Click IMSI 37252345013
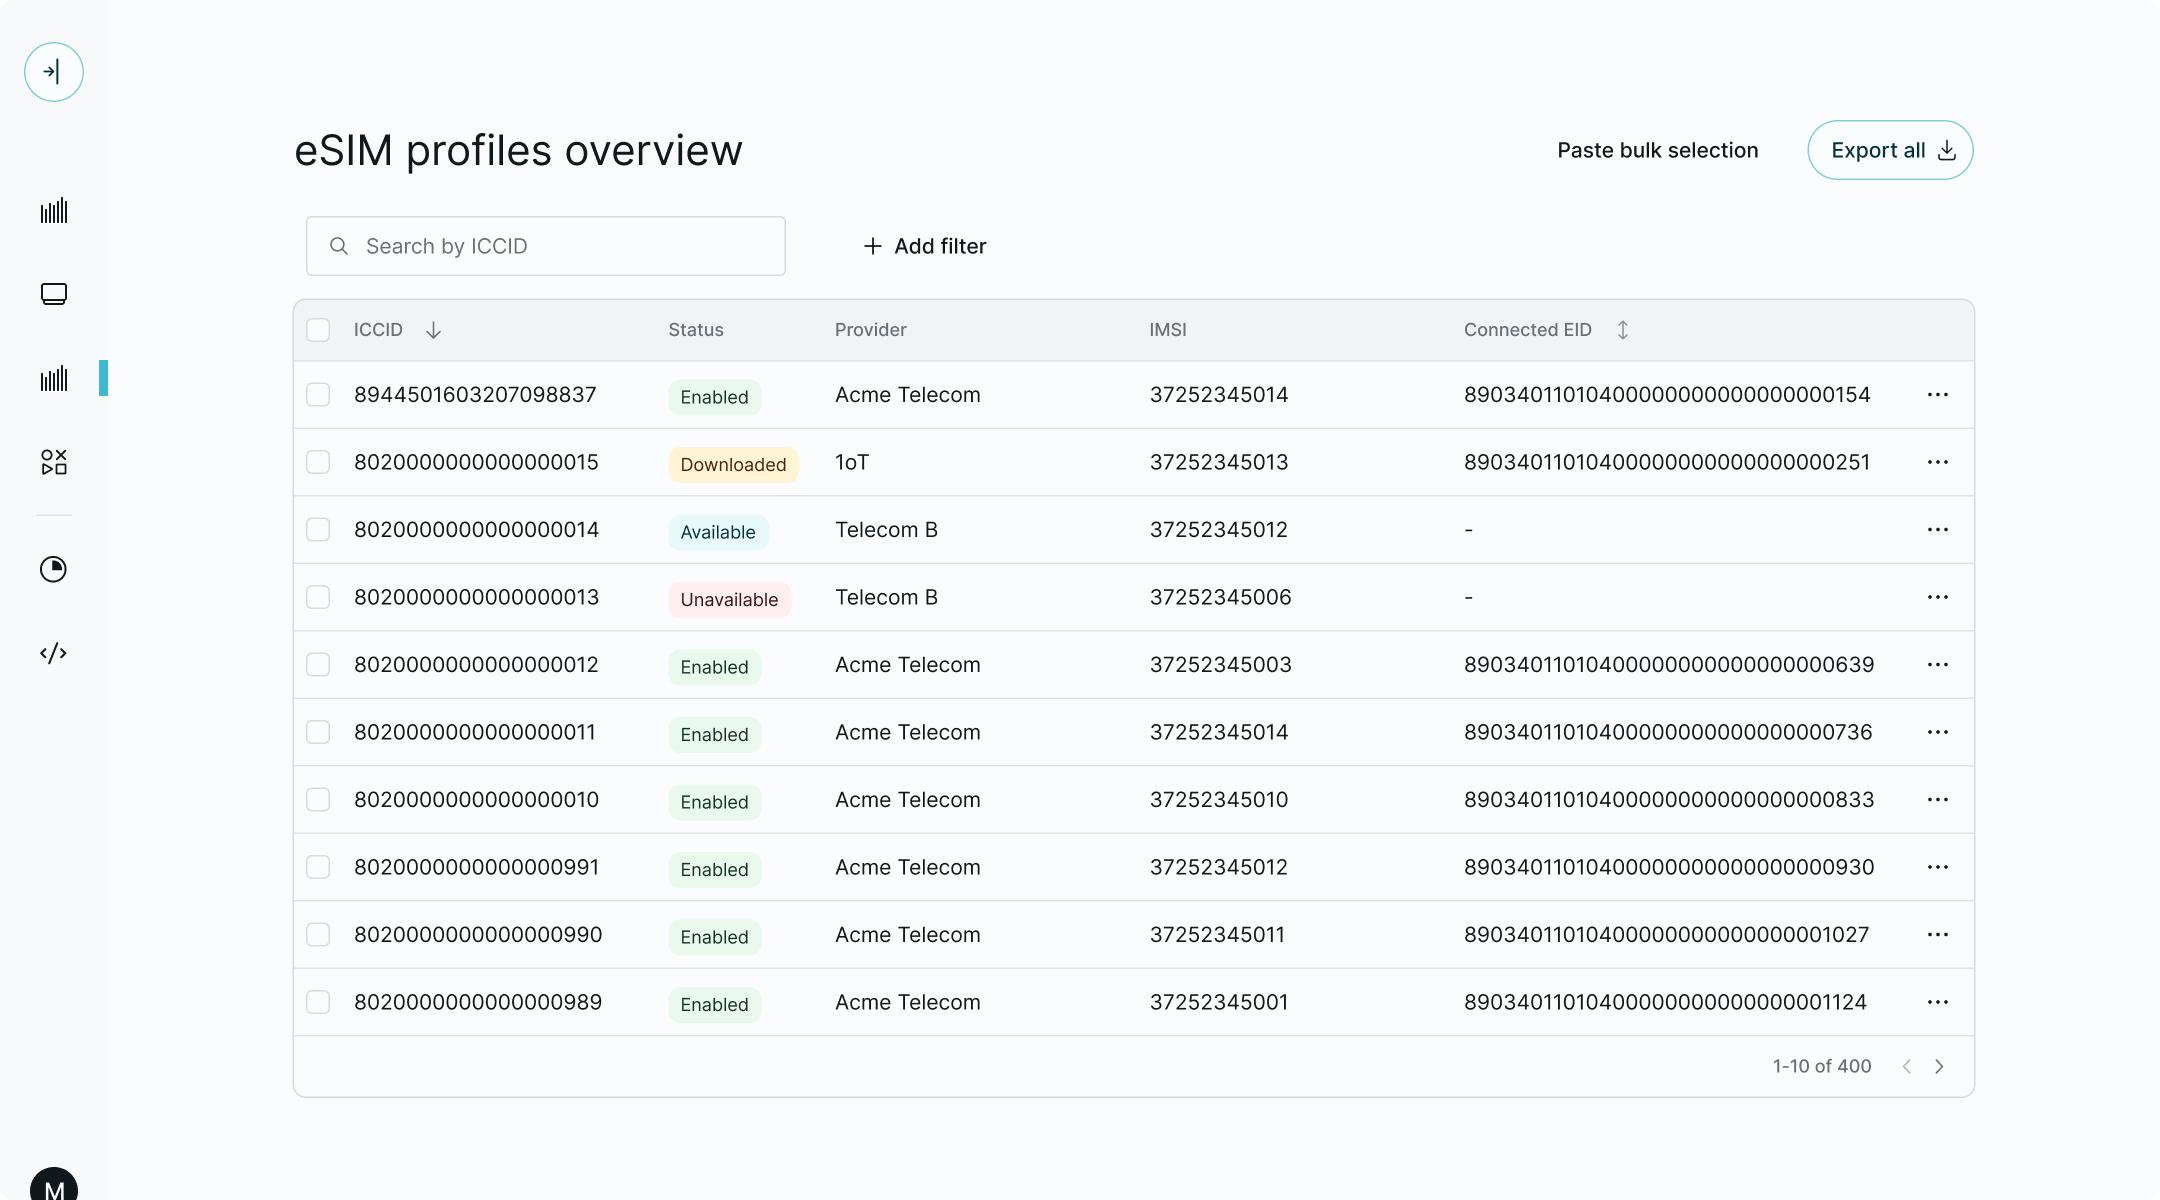The height and width of the screenshot is (1200, 2160). (1219, 462)
